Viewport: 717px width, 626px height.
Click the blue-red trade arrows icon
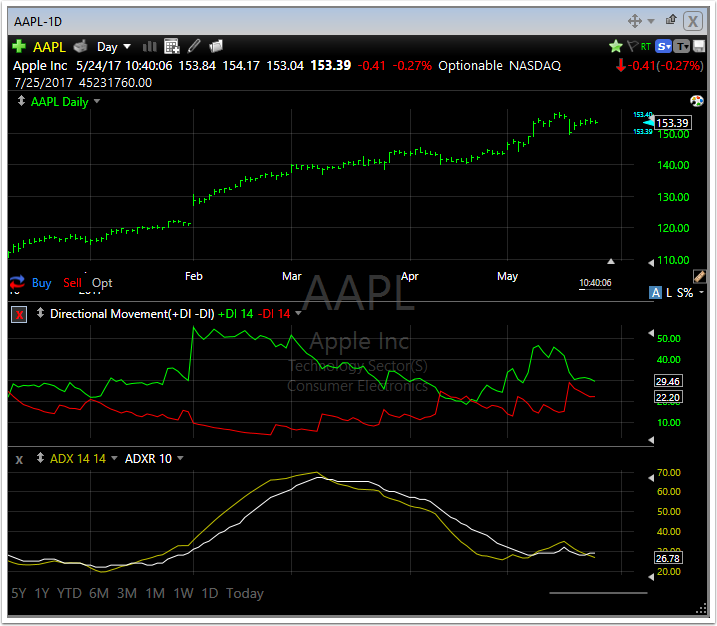[x=17, y=282]
